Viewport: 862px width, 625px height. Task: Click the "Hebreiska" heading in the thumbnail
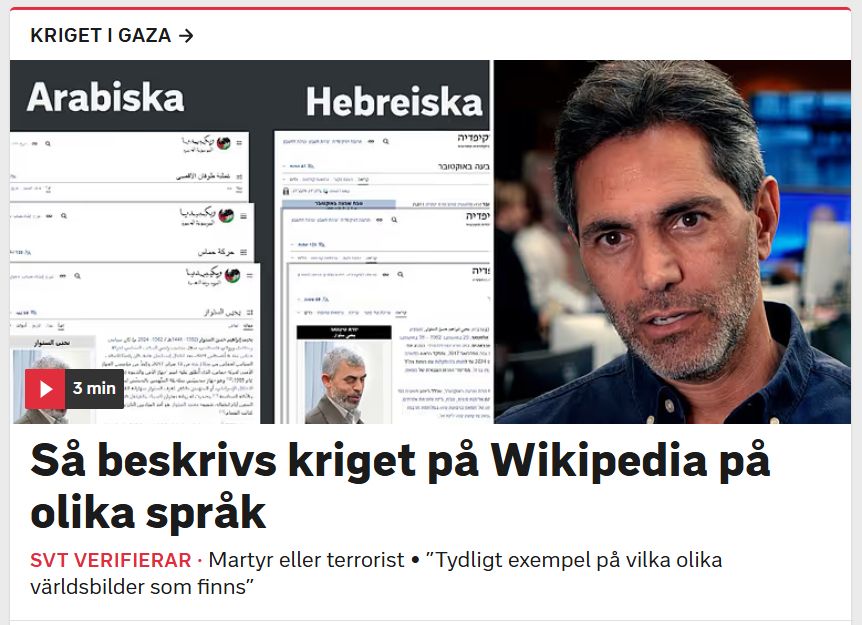pyautogui.click(x=394, y=102)
